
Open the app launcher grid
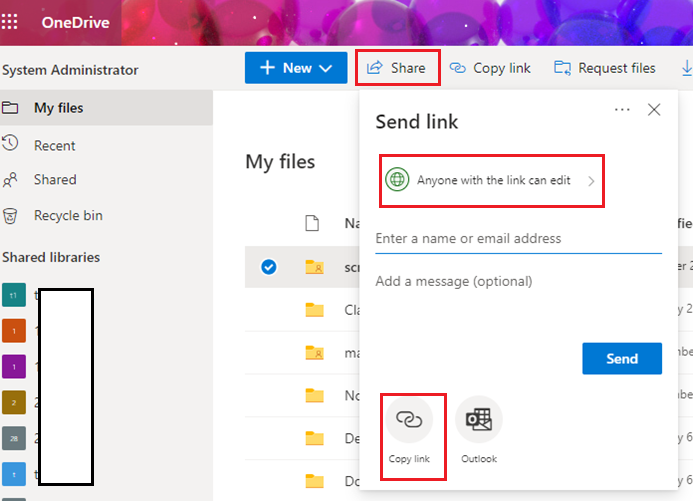(9, 22)
